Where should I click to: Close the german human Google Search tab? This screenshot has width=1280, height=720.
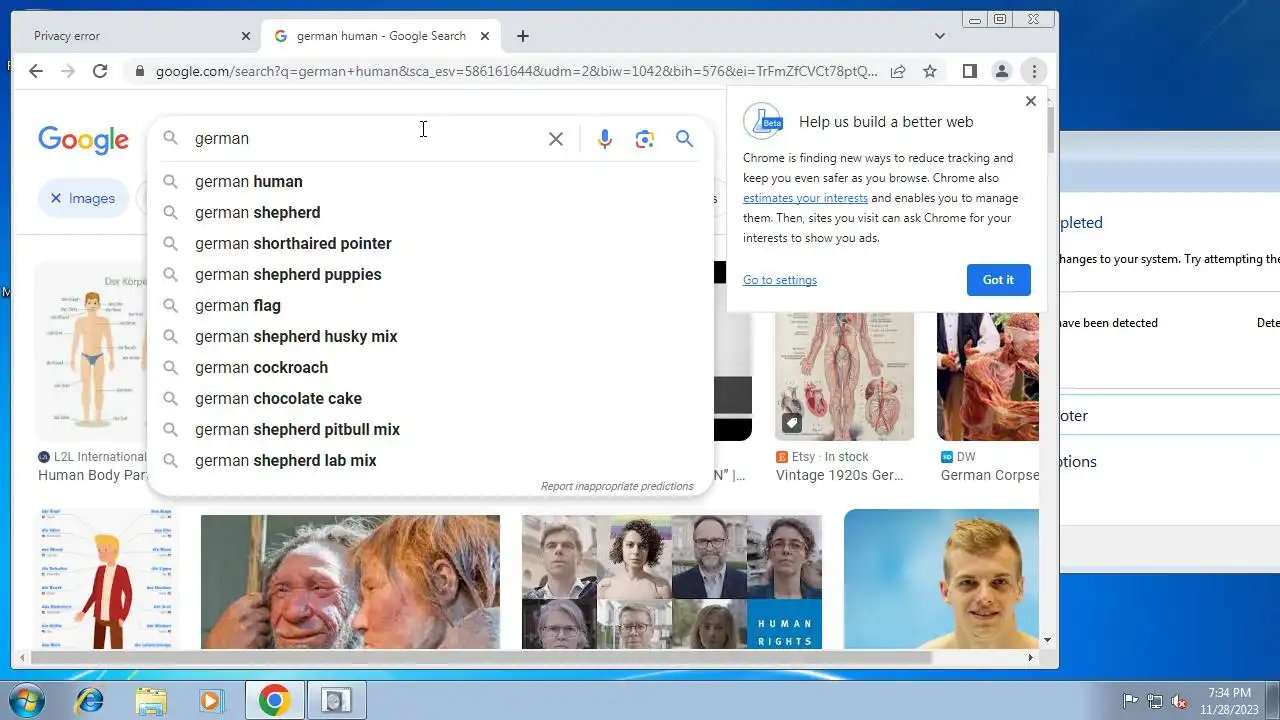point(485,36)
